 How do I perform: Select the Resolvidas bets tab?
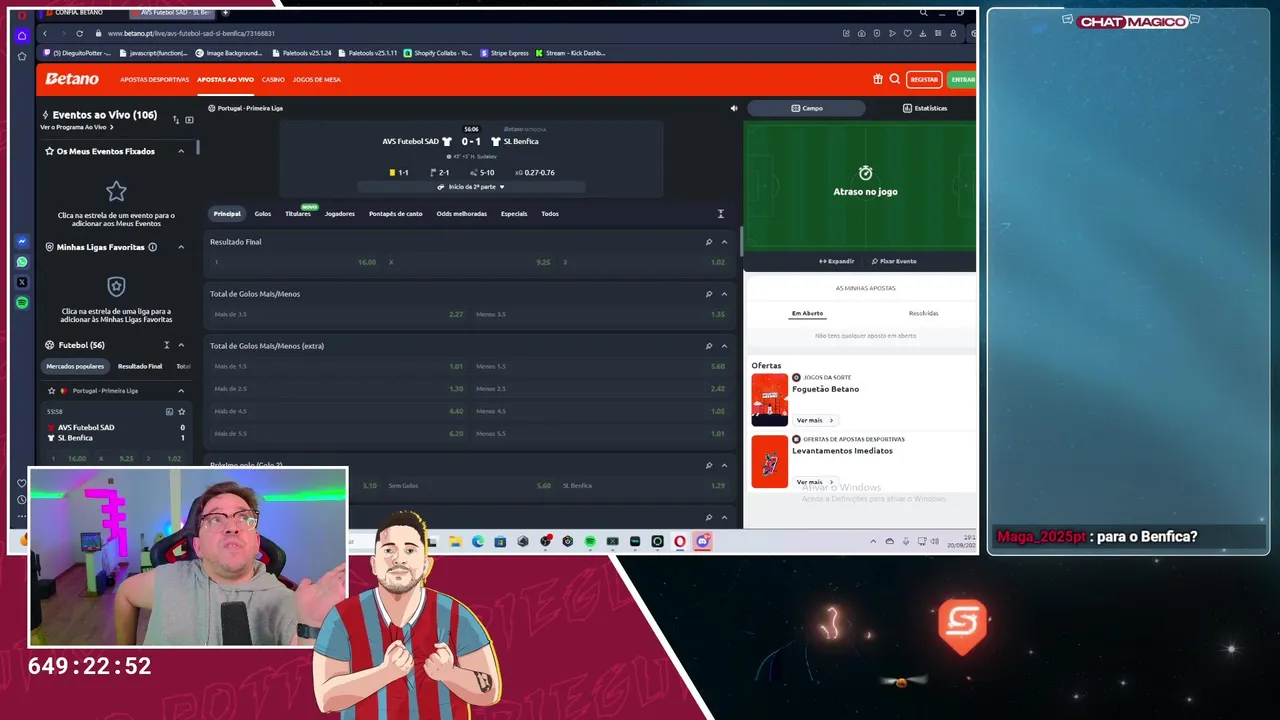tap(923, 314)
